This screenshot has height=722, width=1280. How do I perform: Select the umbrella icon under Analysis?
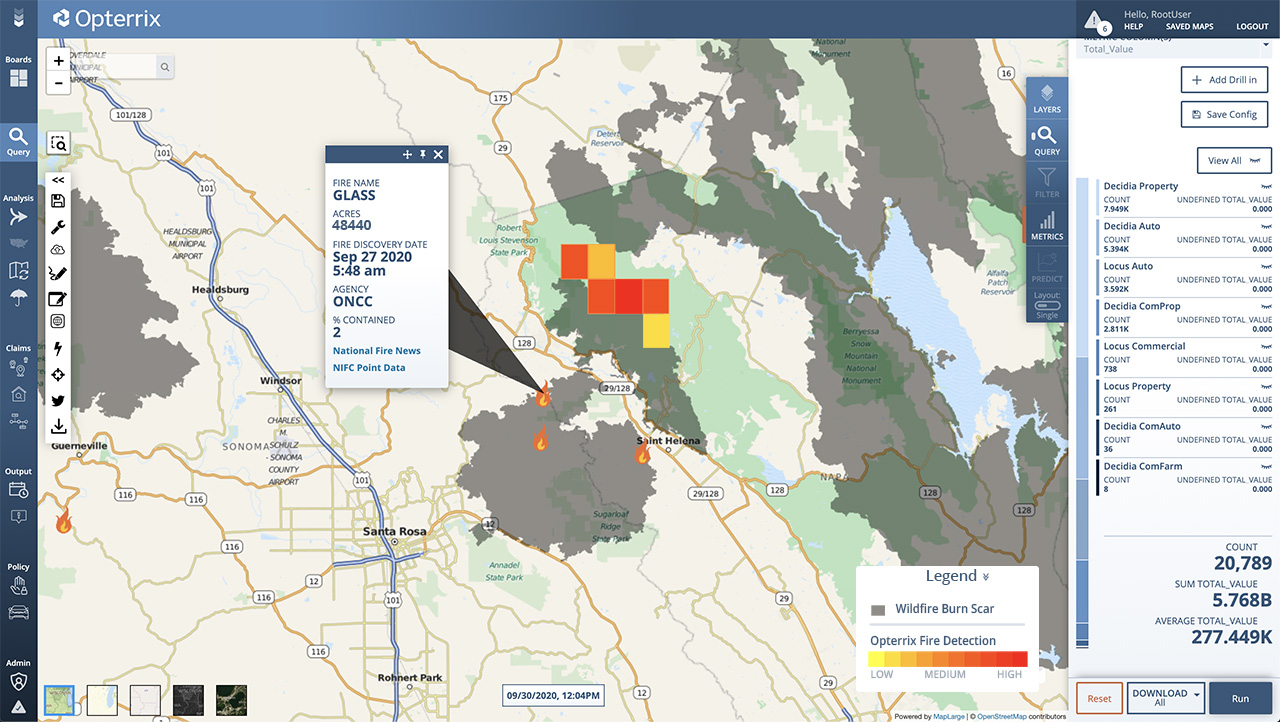(18, 297)
